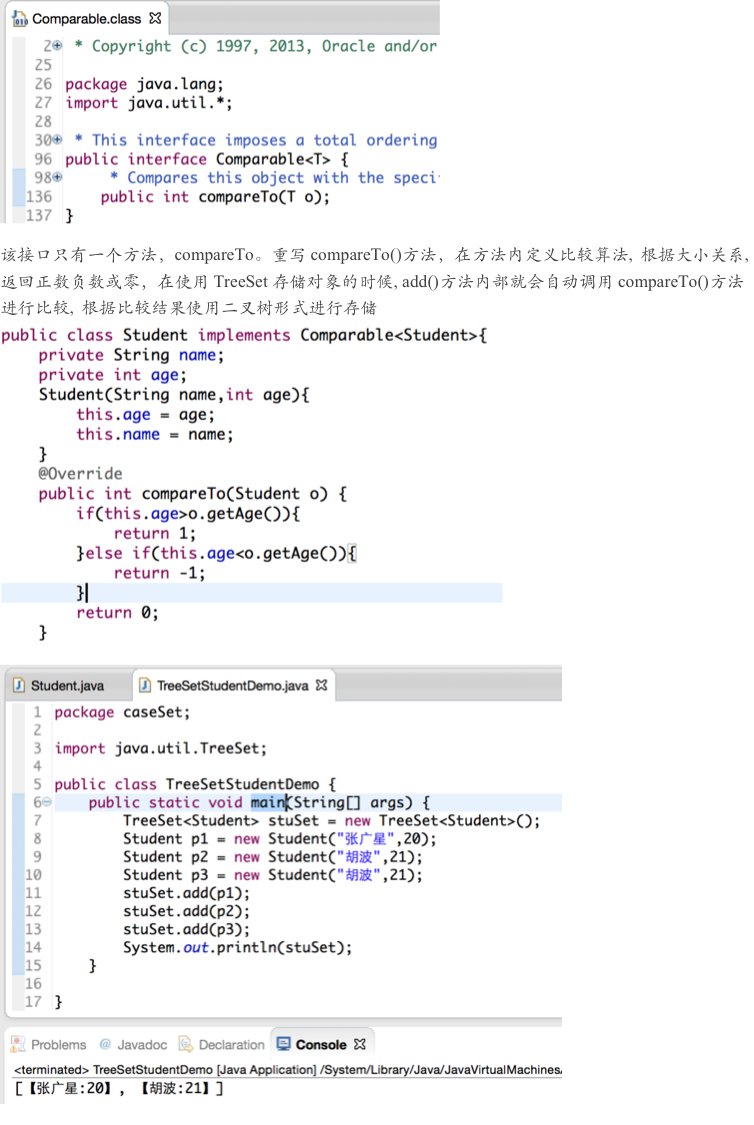The height and width of the screenshot is (1125, 754).
Task: Expand the folded copyright comment at line 2
Action: tap(57, 46)
